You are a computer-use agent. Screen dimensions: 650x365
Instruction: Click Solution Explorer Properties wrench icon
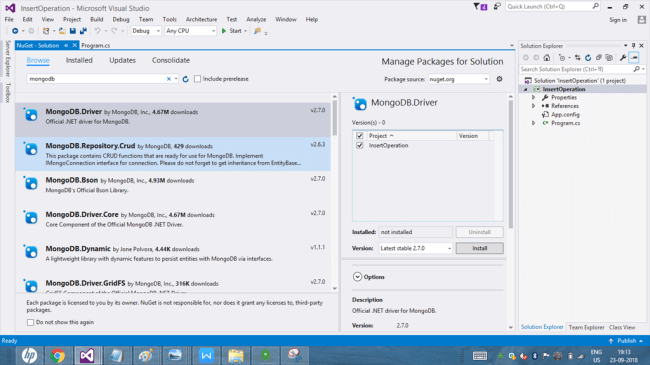click(623, 58)
